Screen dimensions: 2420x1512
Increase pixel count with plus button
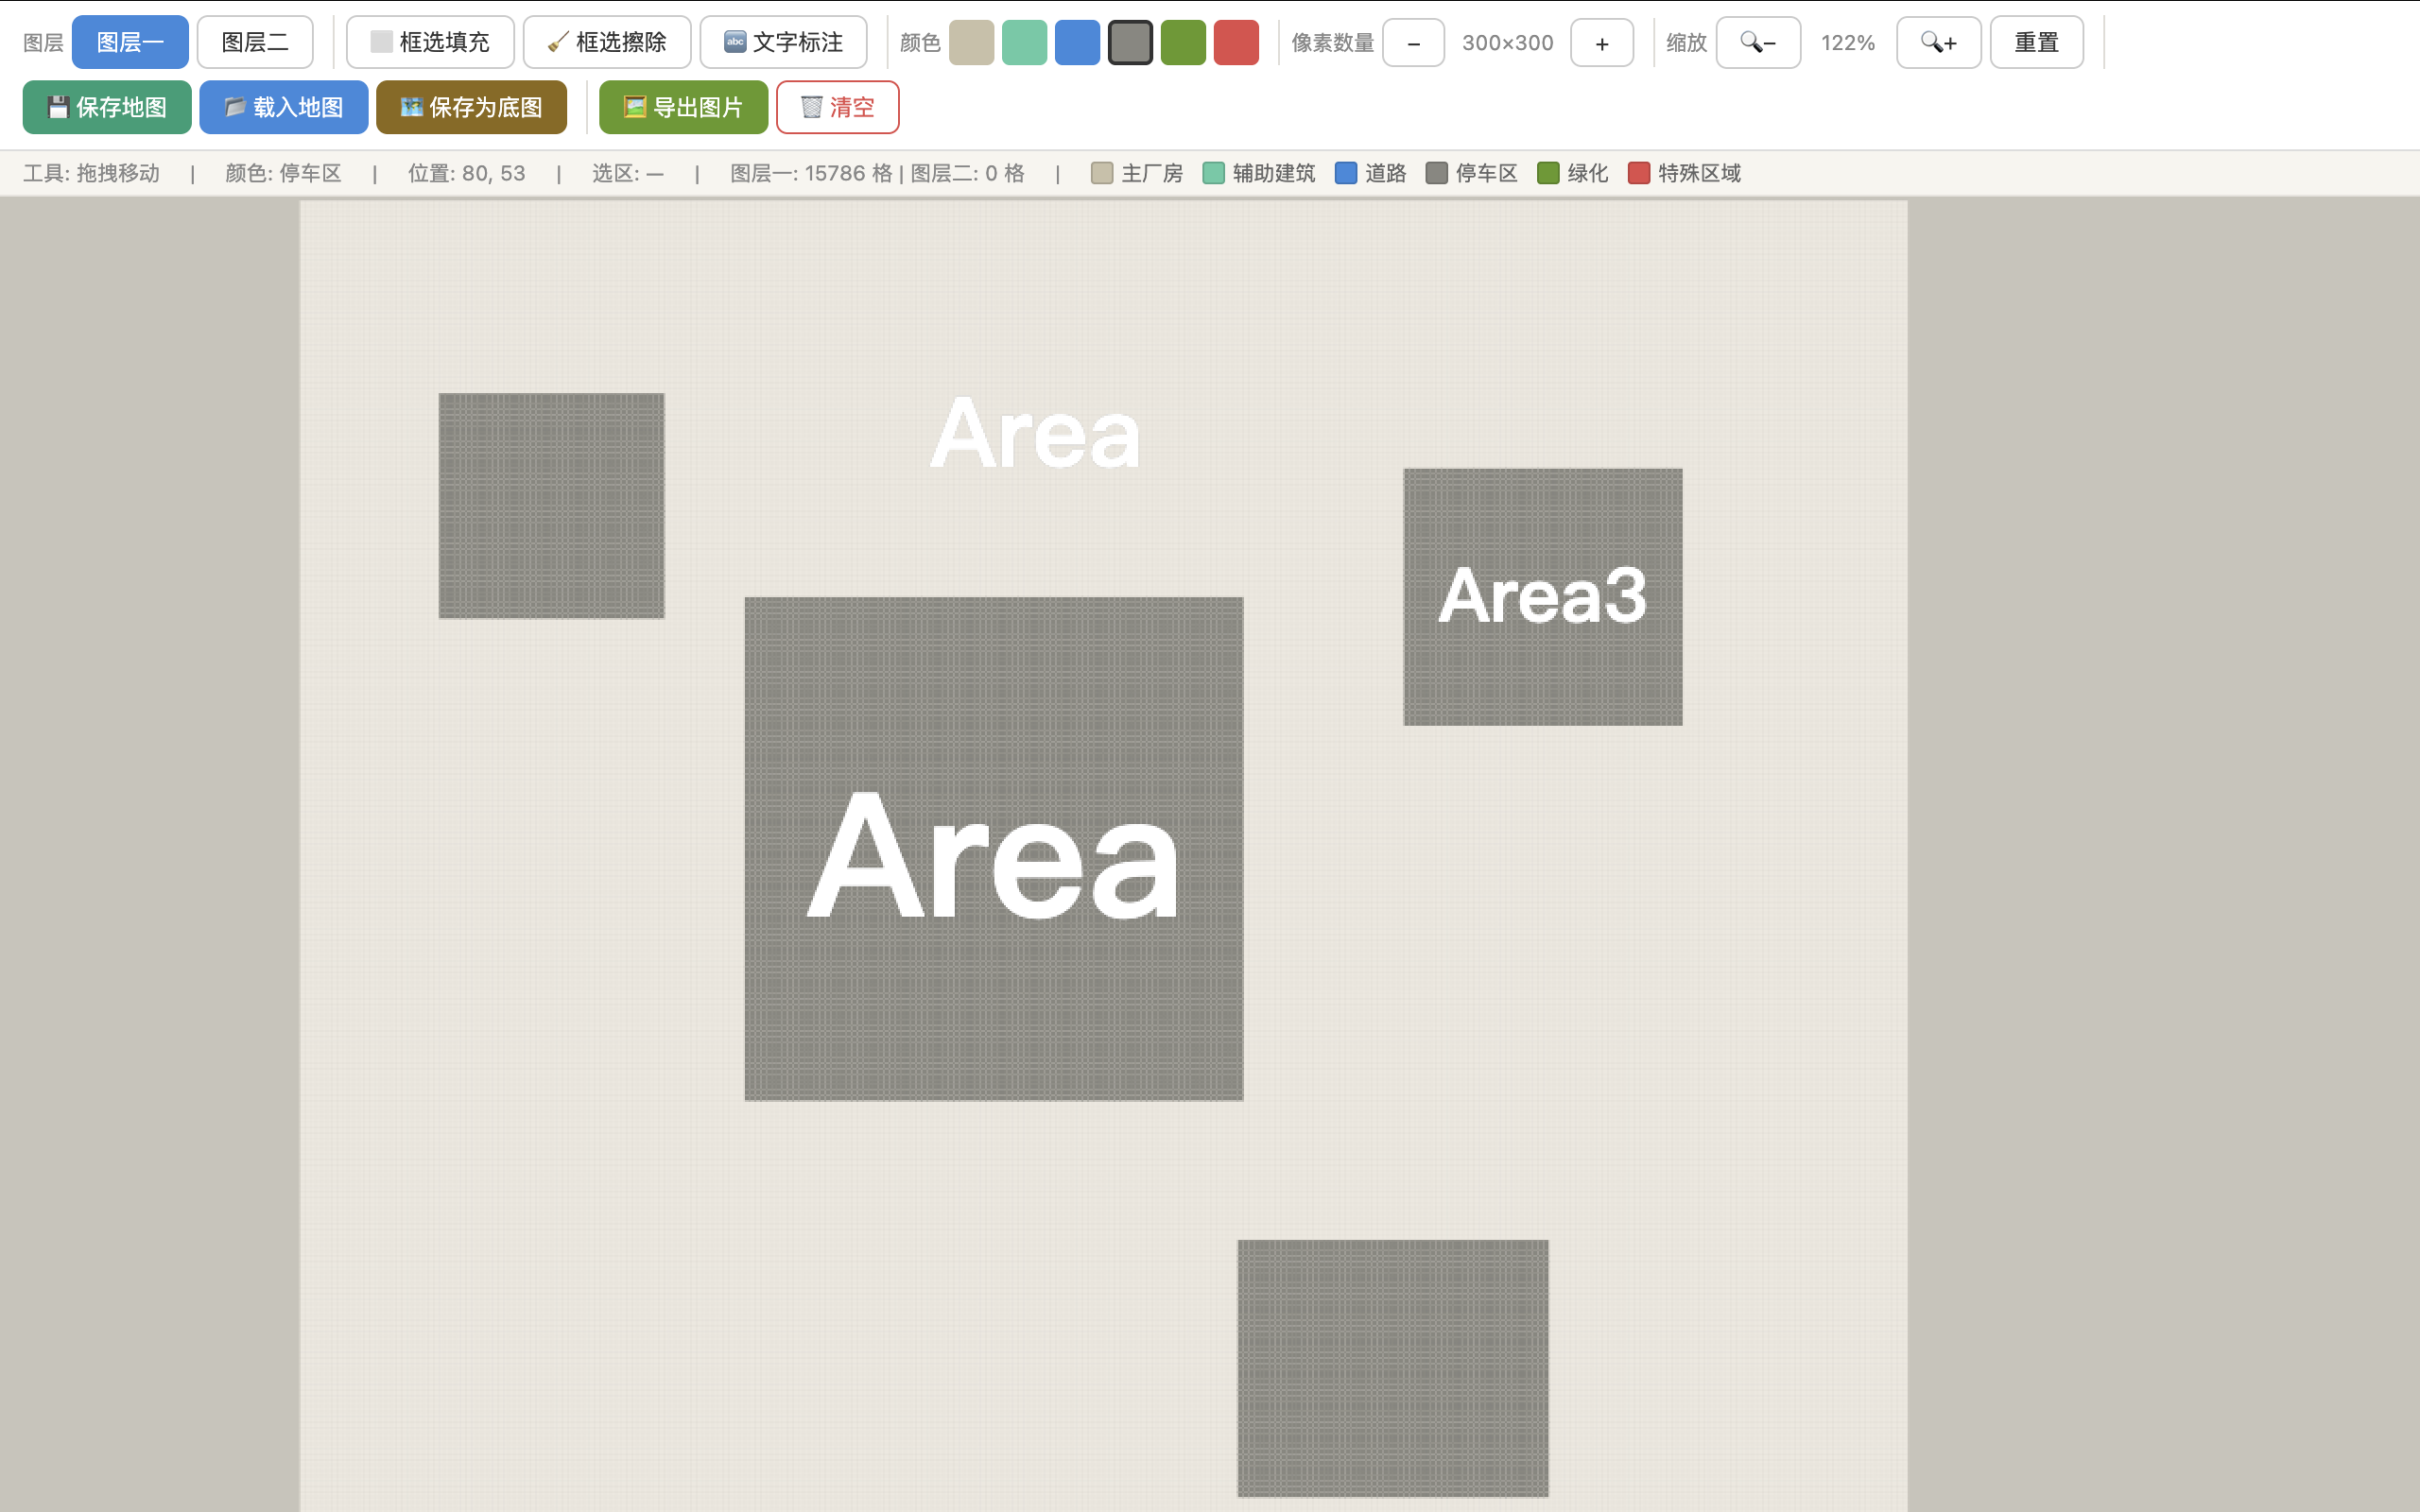(1602, 43)
